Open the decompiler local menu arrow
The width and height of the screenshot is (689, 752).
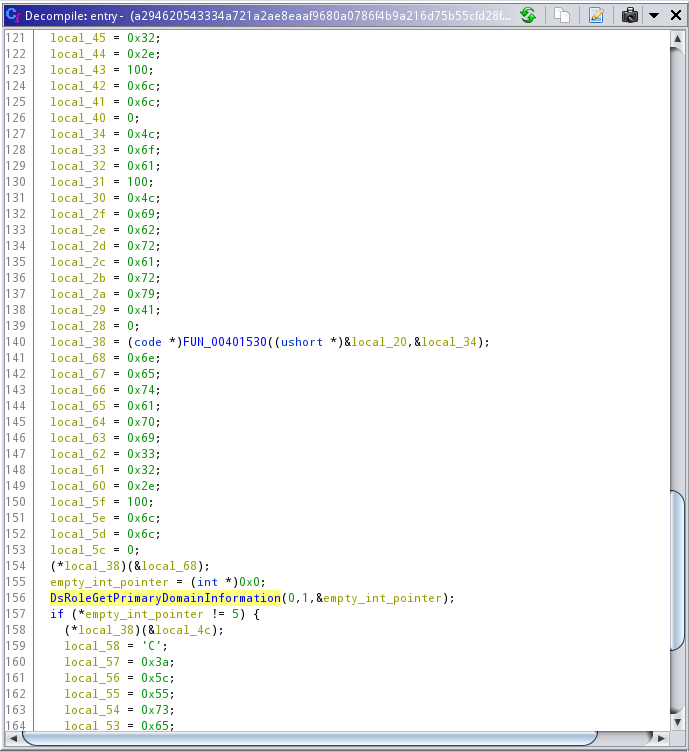tap(653, 15)
